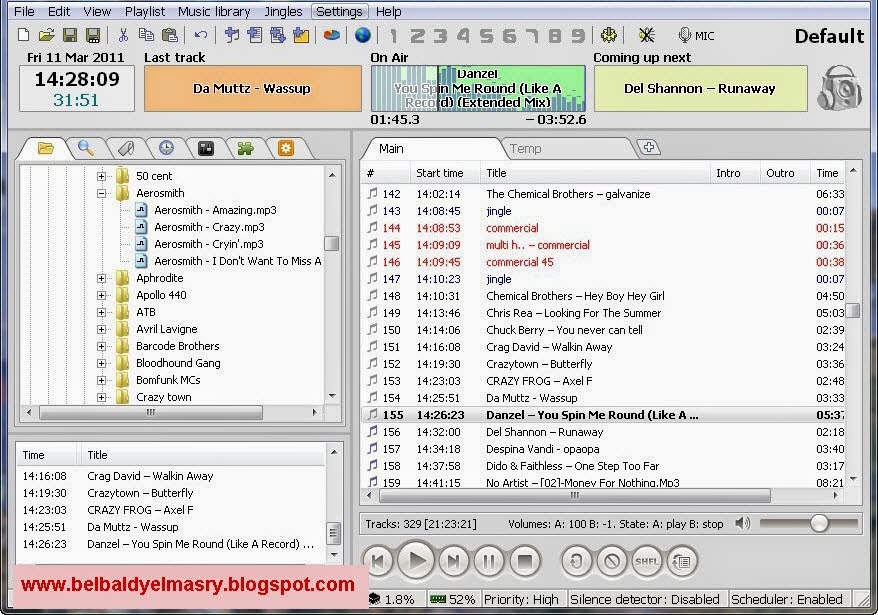Viewport: 878px width, 615px height.
Task: Select Aerosmith - Crazy.mp3 file
Action: pos(209,227)
